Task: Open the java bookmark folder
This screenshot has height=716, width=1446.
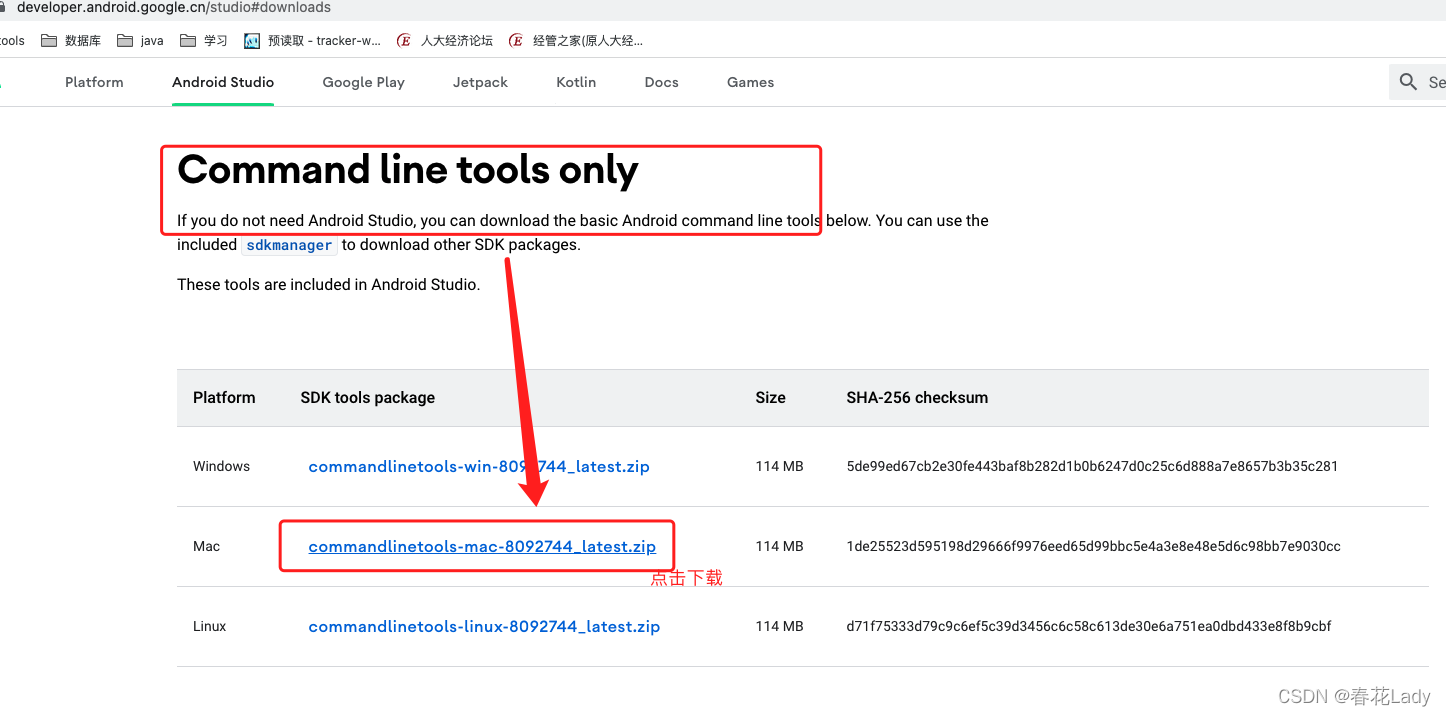Action: 140,41
